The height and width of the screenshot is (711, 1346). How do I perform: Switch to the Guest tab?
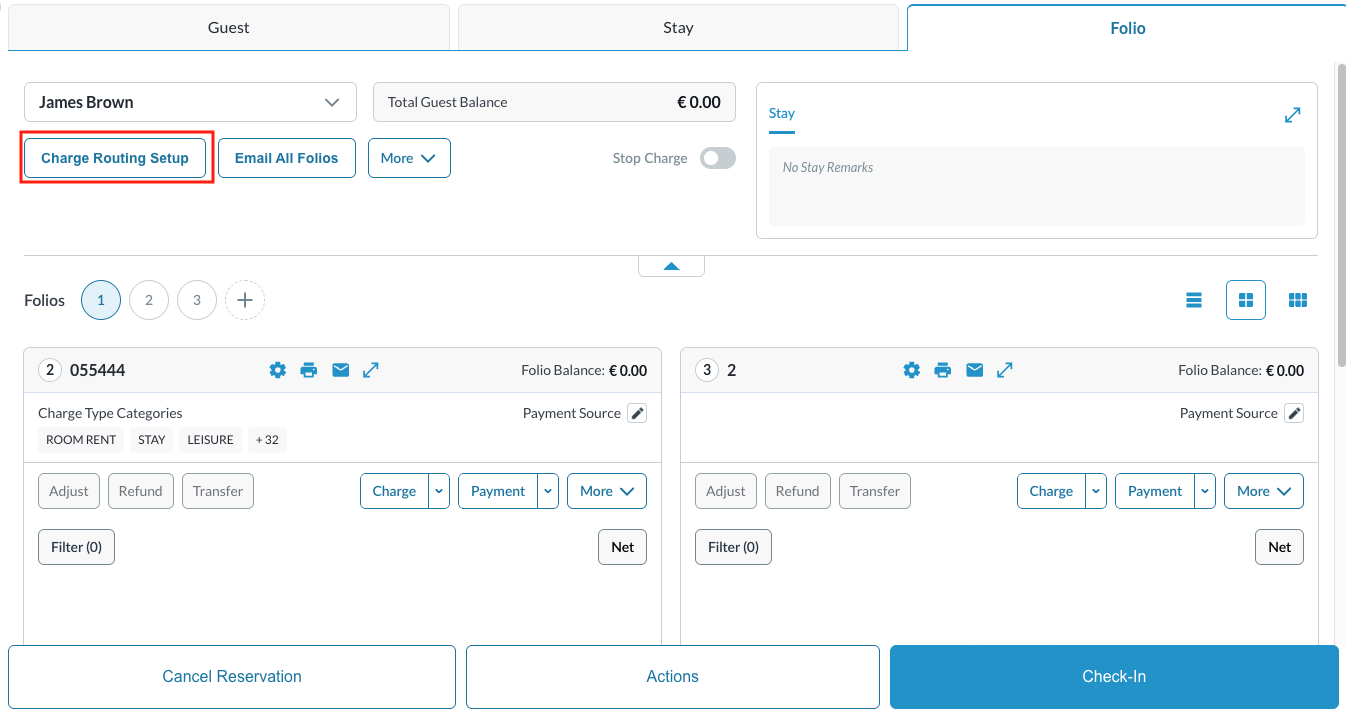[x=228, y=27]
